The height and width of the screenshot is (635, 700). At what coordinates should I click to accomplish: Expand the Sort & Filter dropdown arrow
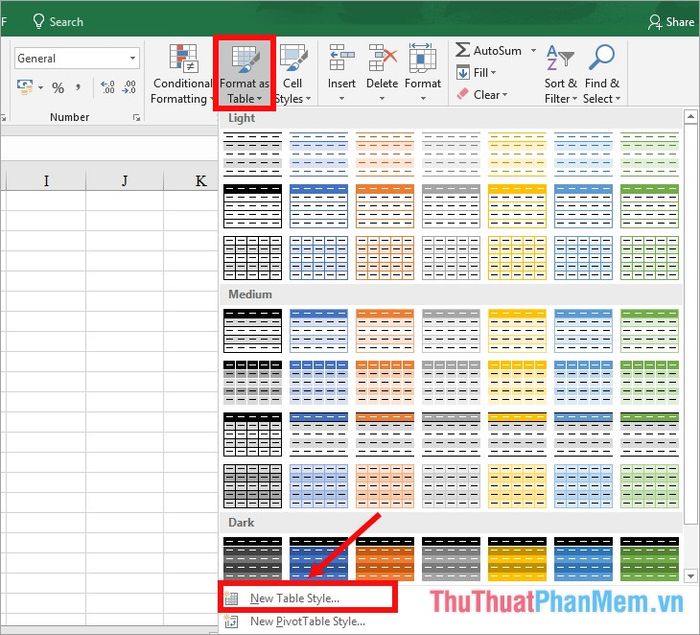(575, 99)
